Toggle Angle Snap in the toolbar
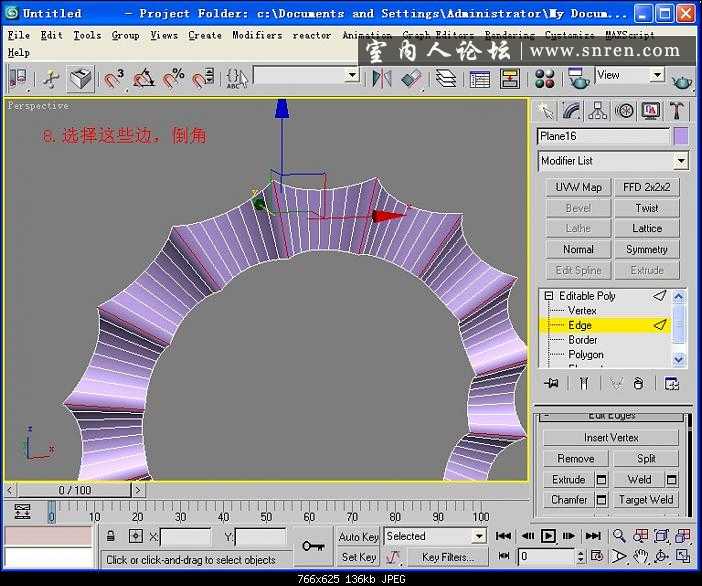The width and height of the screenshot is (702, 586). 144,78
